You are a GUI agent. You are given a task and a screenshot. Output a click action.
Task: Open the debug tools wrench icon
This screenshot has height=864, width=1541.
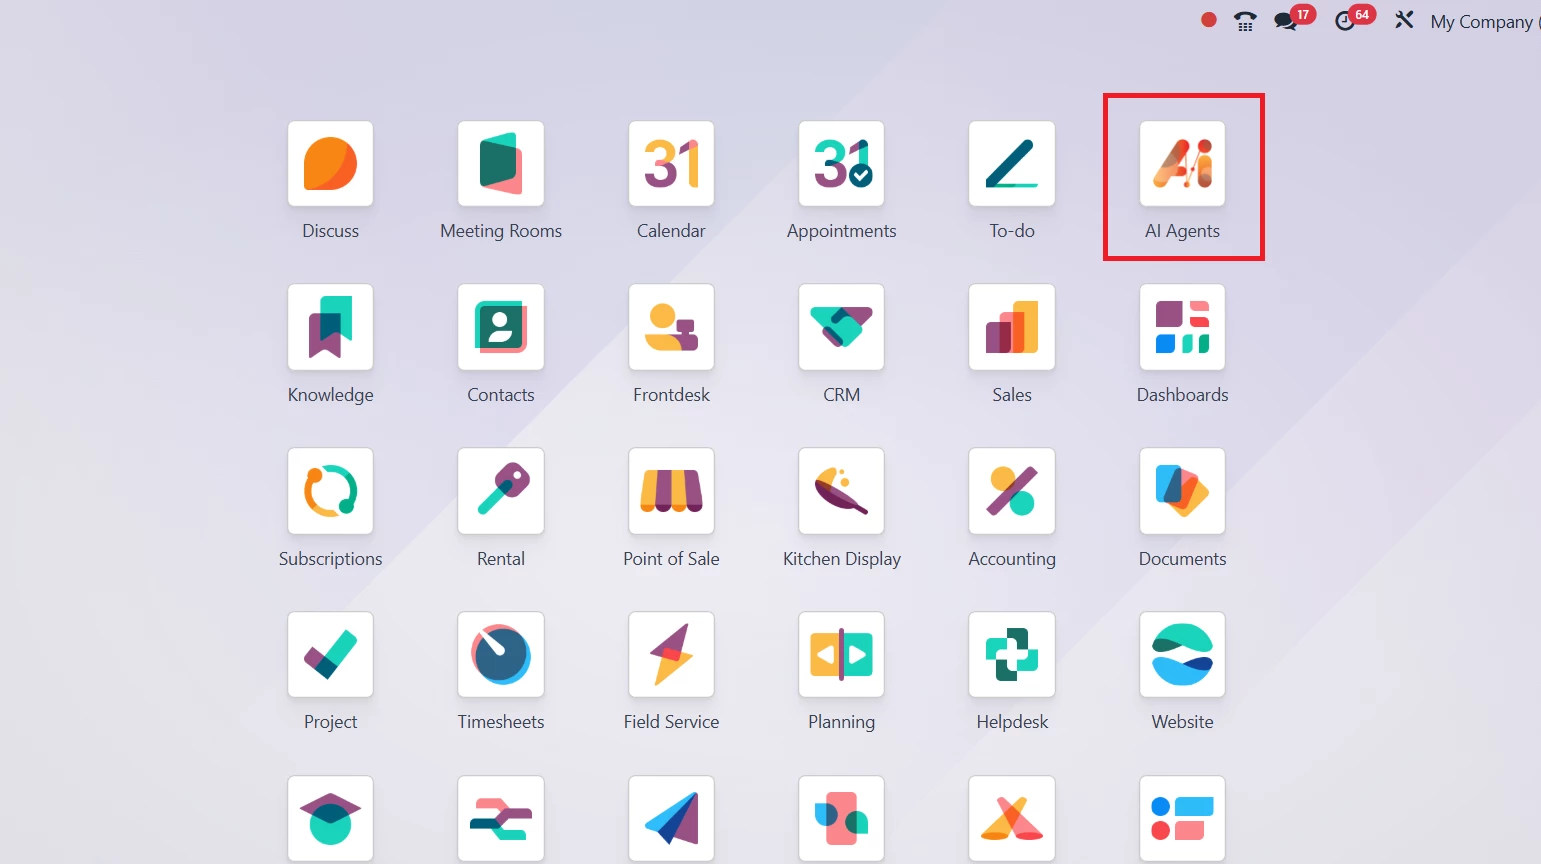tap(1404, 20)
